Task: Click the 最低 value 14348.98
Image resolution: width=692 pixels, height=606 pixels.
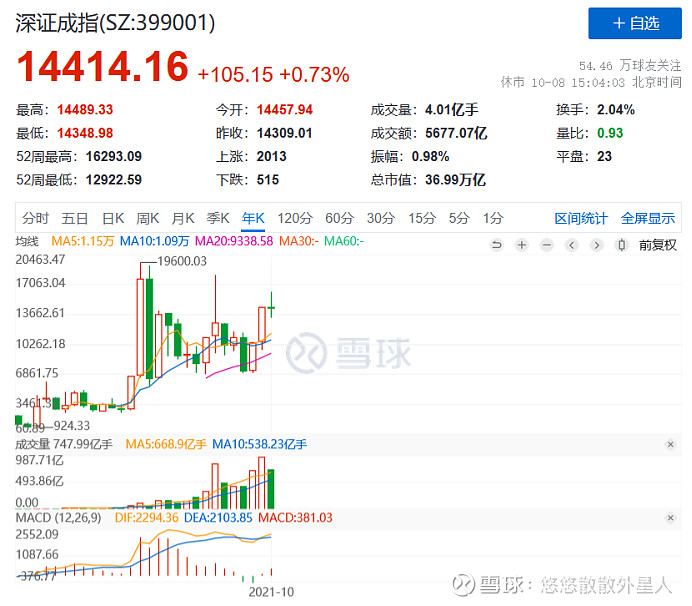Action: tap(85, 133)
